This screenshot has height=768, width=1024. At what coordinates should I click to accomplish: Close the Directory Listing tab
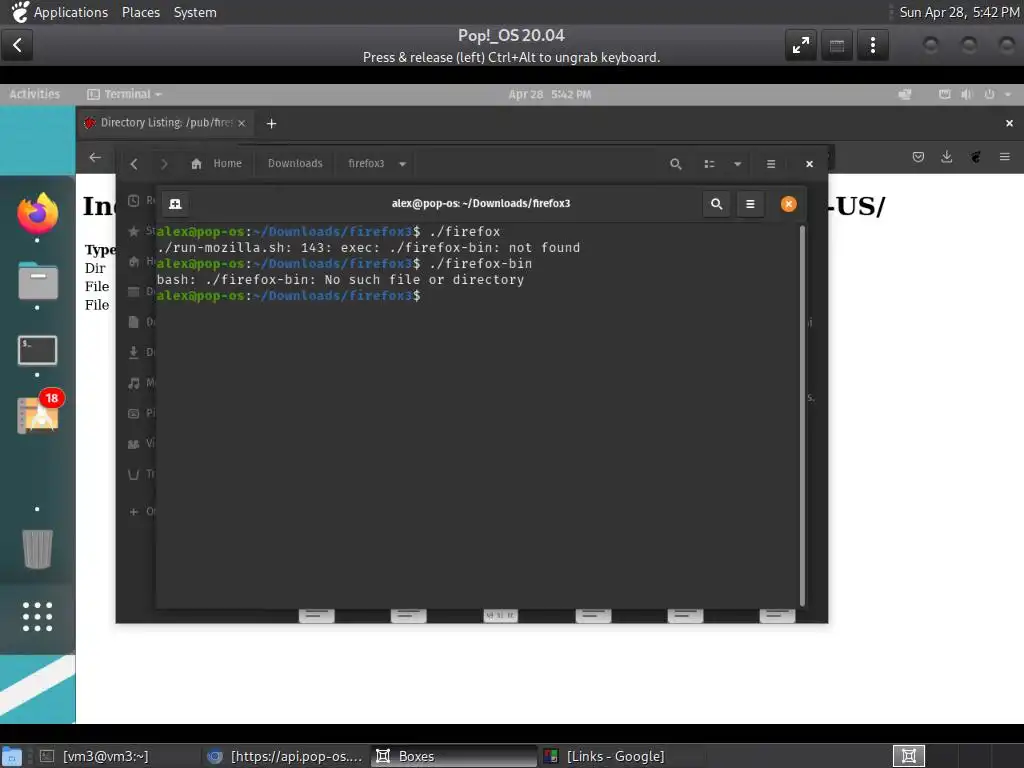(242, 123)
